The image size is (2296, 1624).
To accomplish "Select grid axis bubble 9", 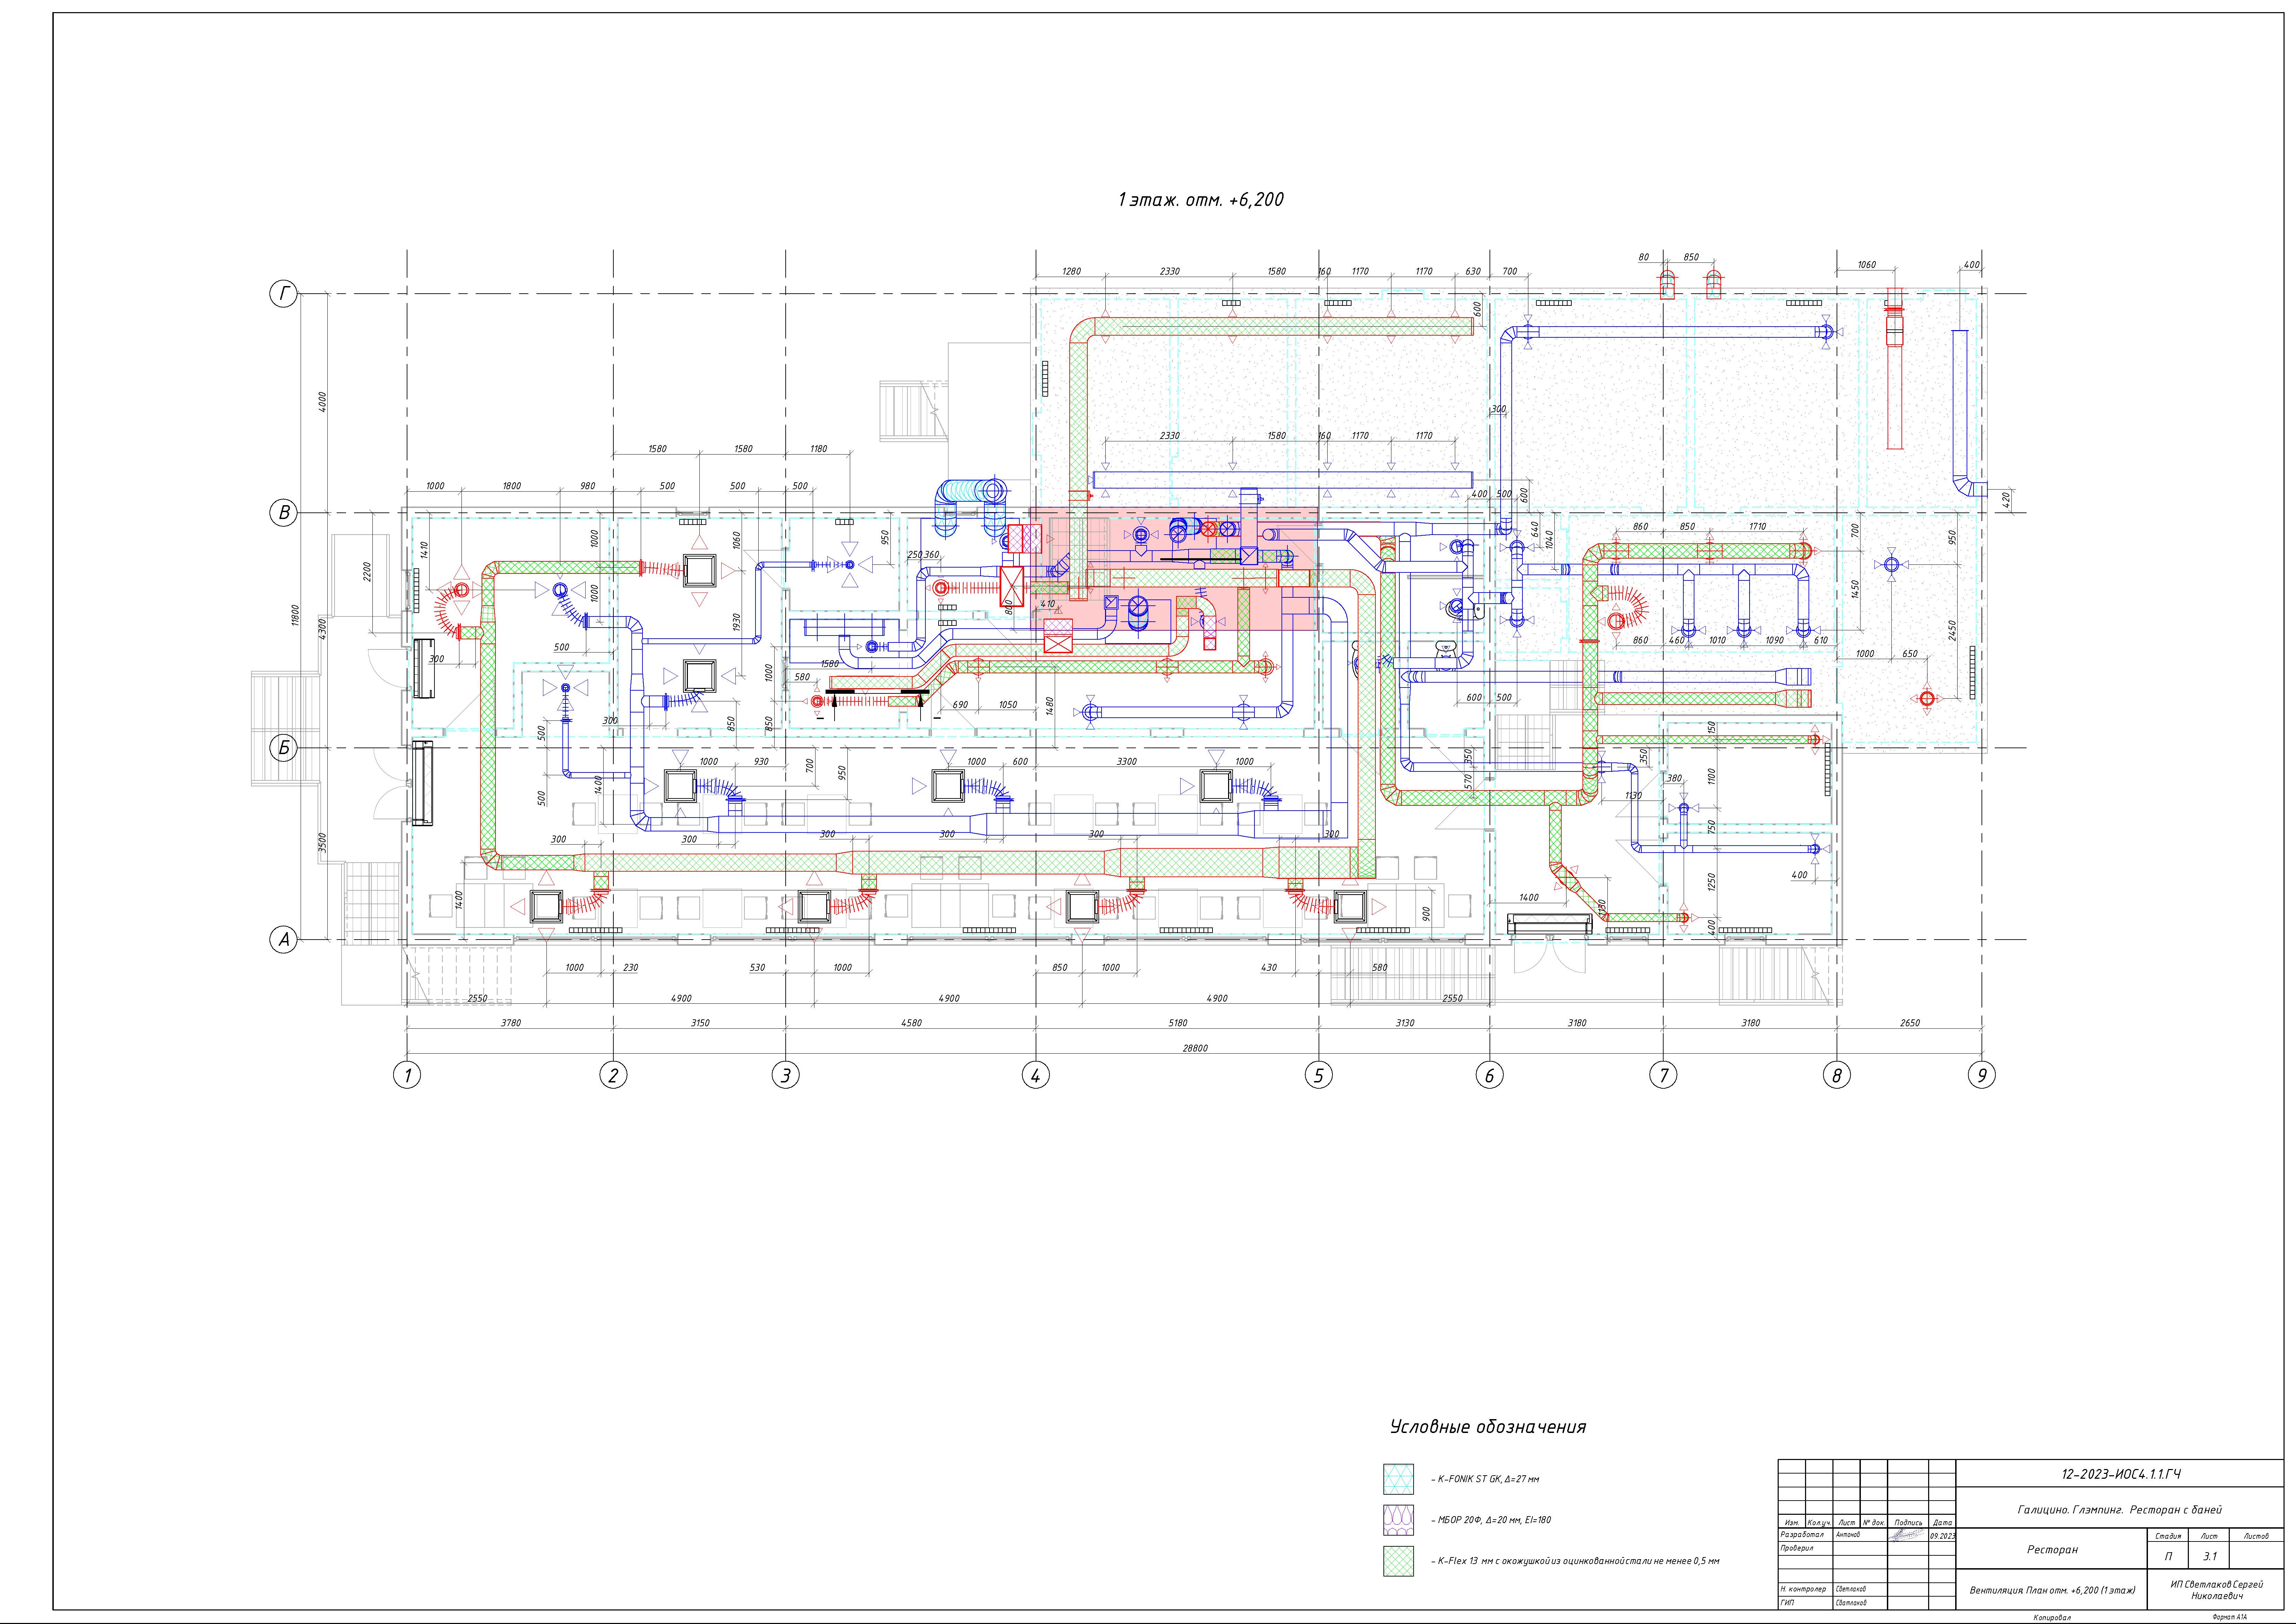I will [x=1982, y=1075].
